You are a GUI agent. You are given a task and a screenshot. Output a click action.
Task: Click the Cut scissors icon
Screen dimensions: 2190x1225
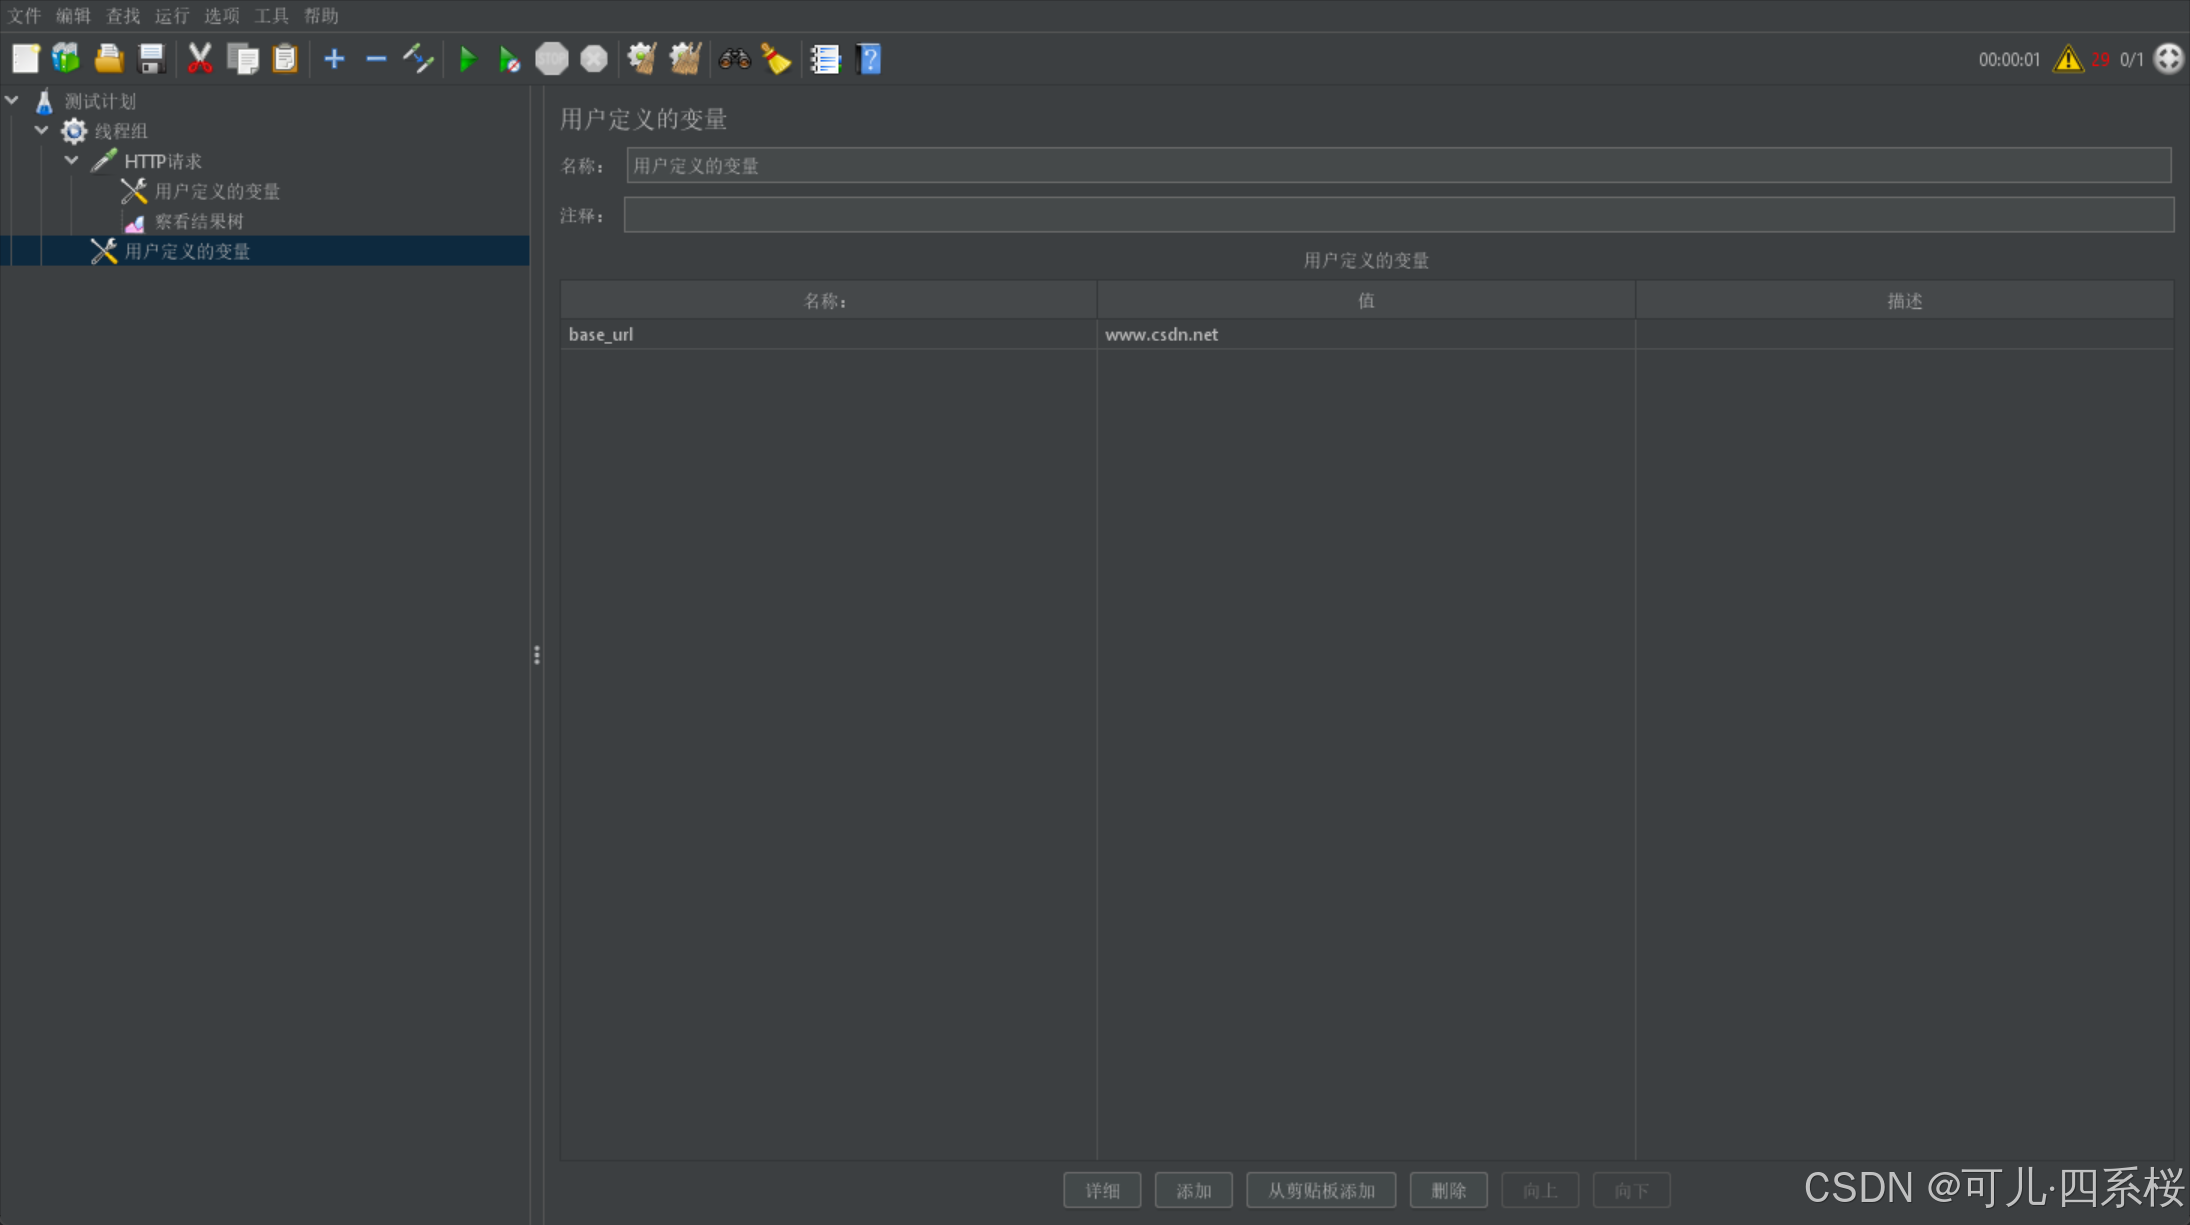pyautogui.click(x=200, y=60)
